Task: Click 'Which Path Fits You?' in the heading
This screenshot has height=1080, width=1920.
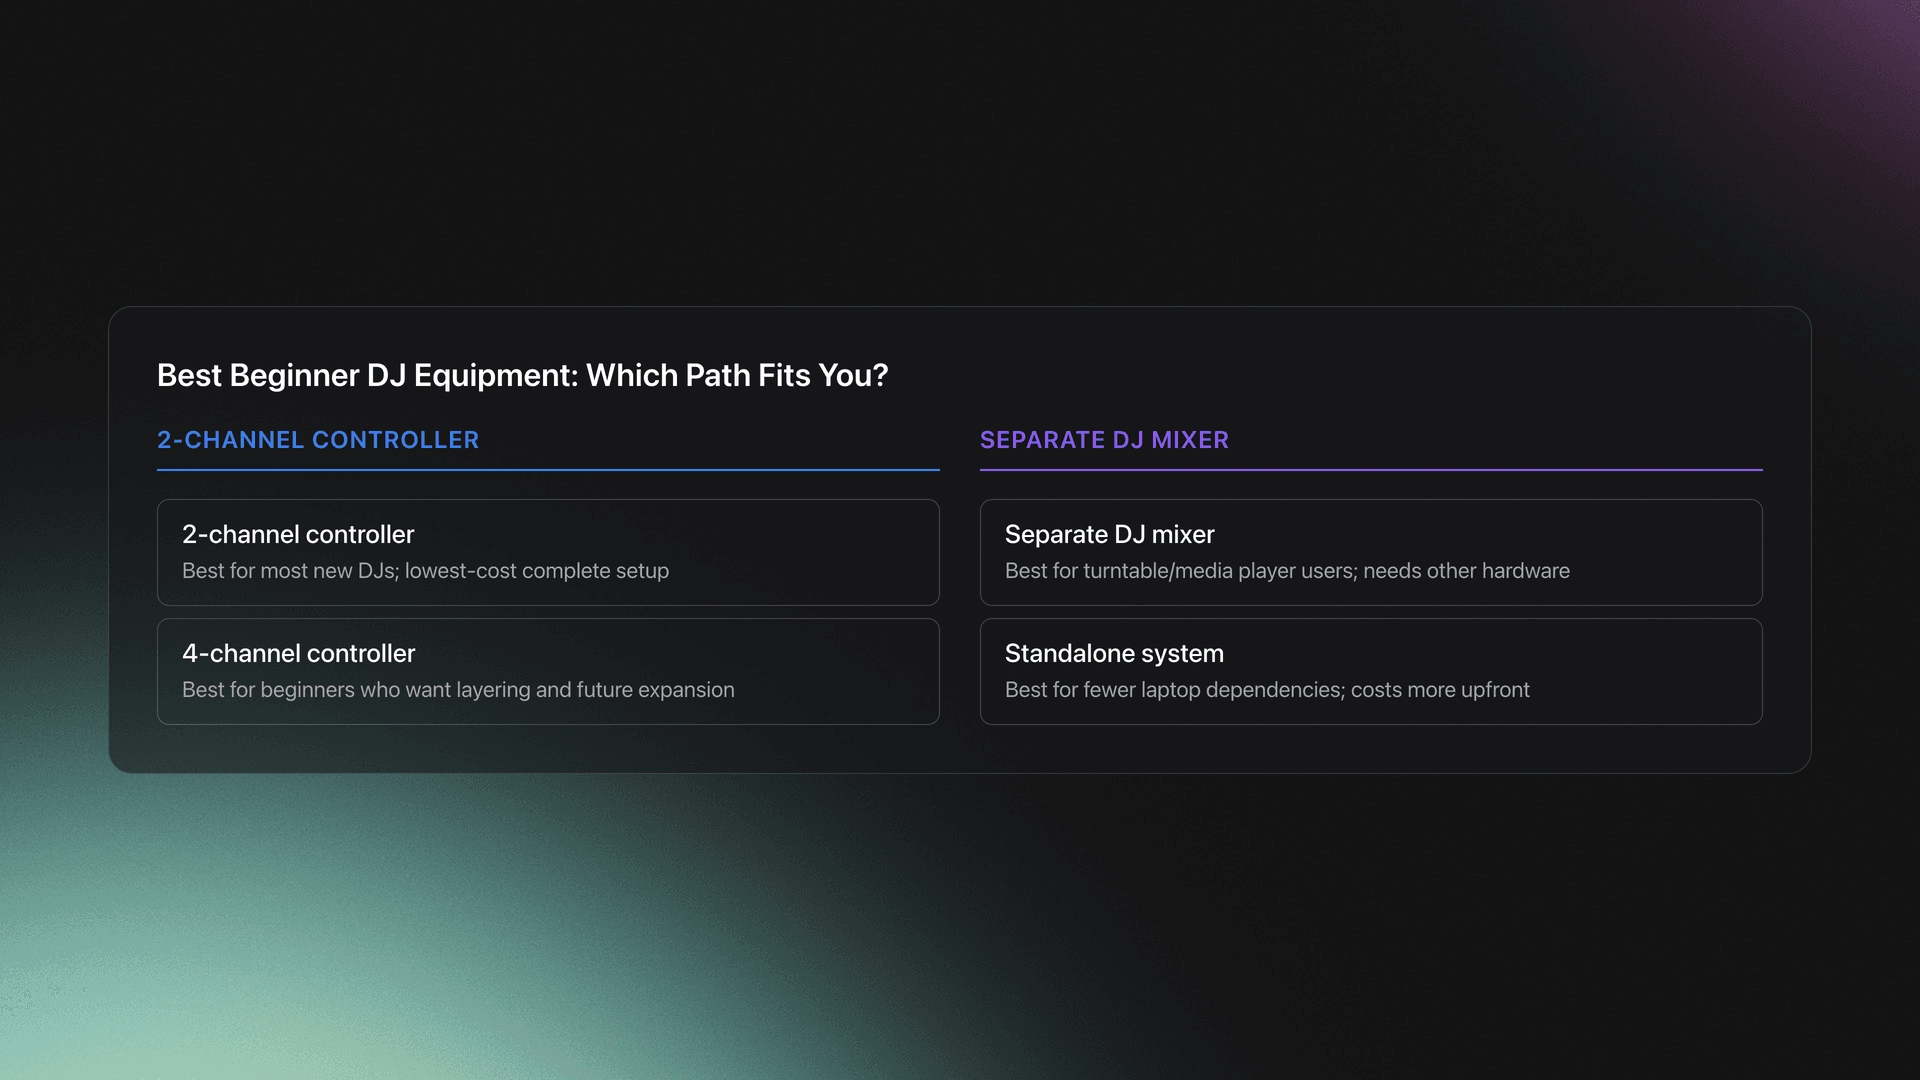Action: tap(737, 375)
